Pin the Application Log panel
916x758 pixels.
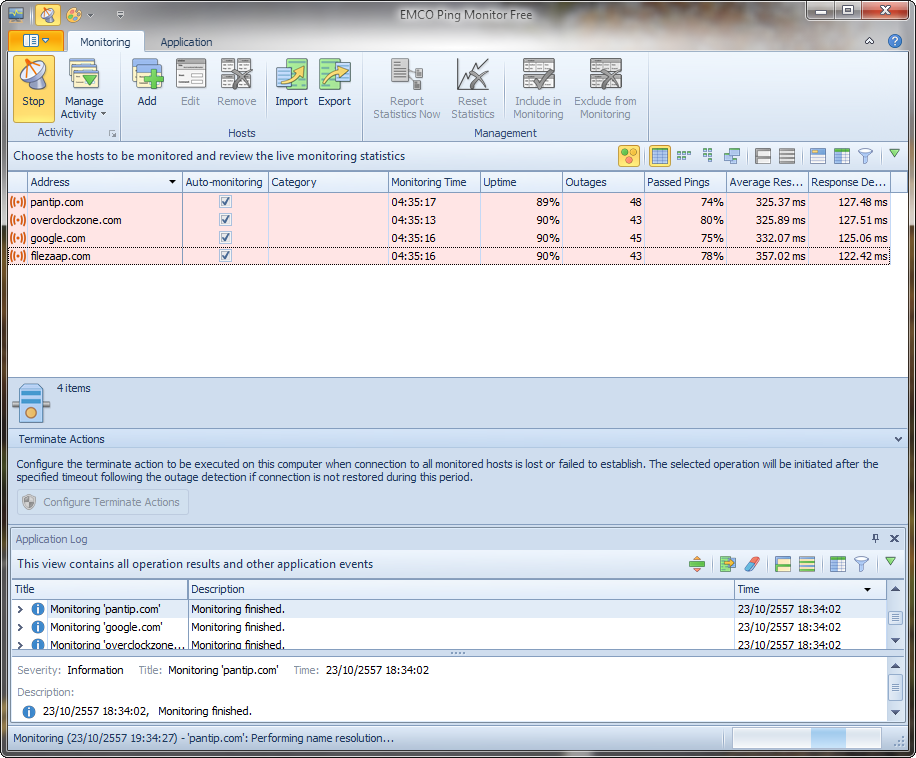click(x=876, y=539)
